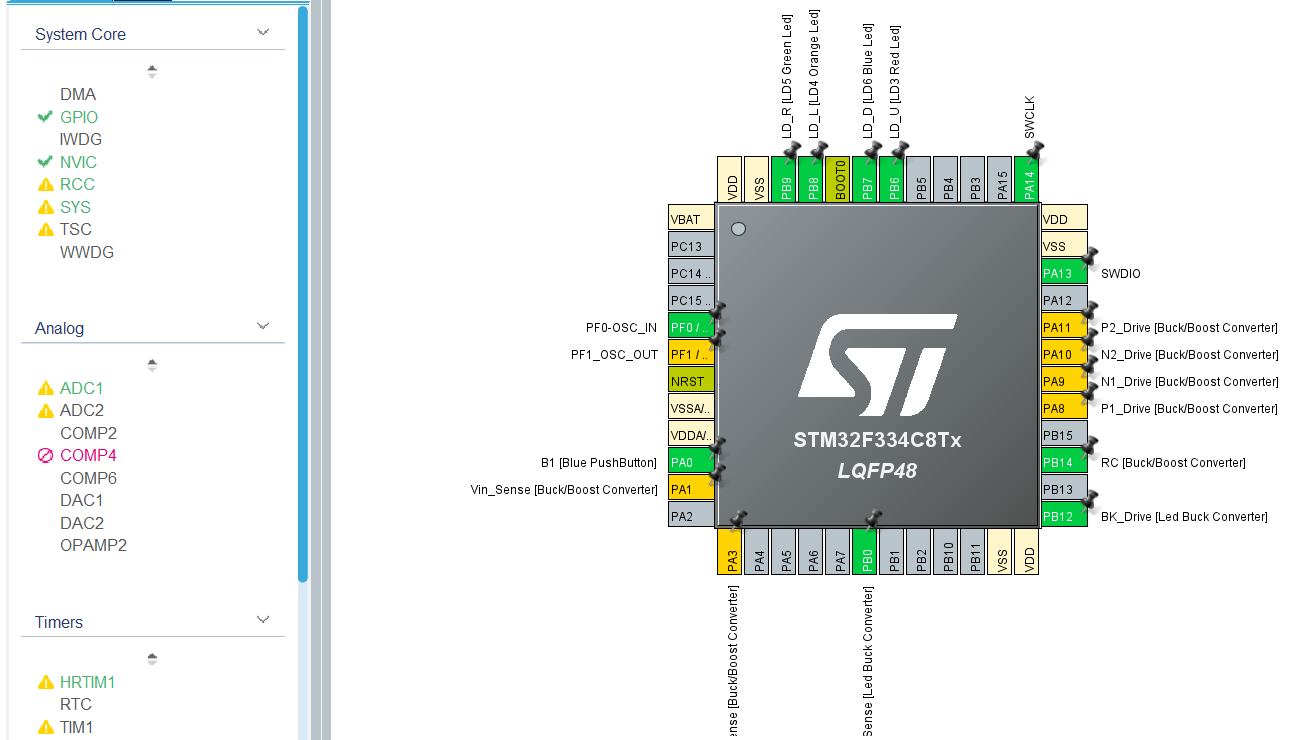This screenshot has height=740, width=1292.
Task: Click the warning icon beside TIM1
Action: tap(44, 727)
